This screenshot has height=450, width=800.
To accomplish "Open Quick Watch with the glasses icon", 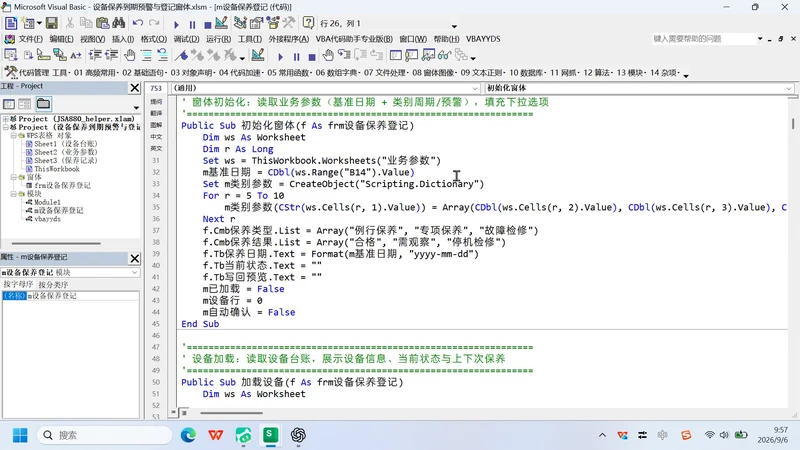I will pyautogui.click(x=444, y=55).
